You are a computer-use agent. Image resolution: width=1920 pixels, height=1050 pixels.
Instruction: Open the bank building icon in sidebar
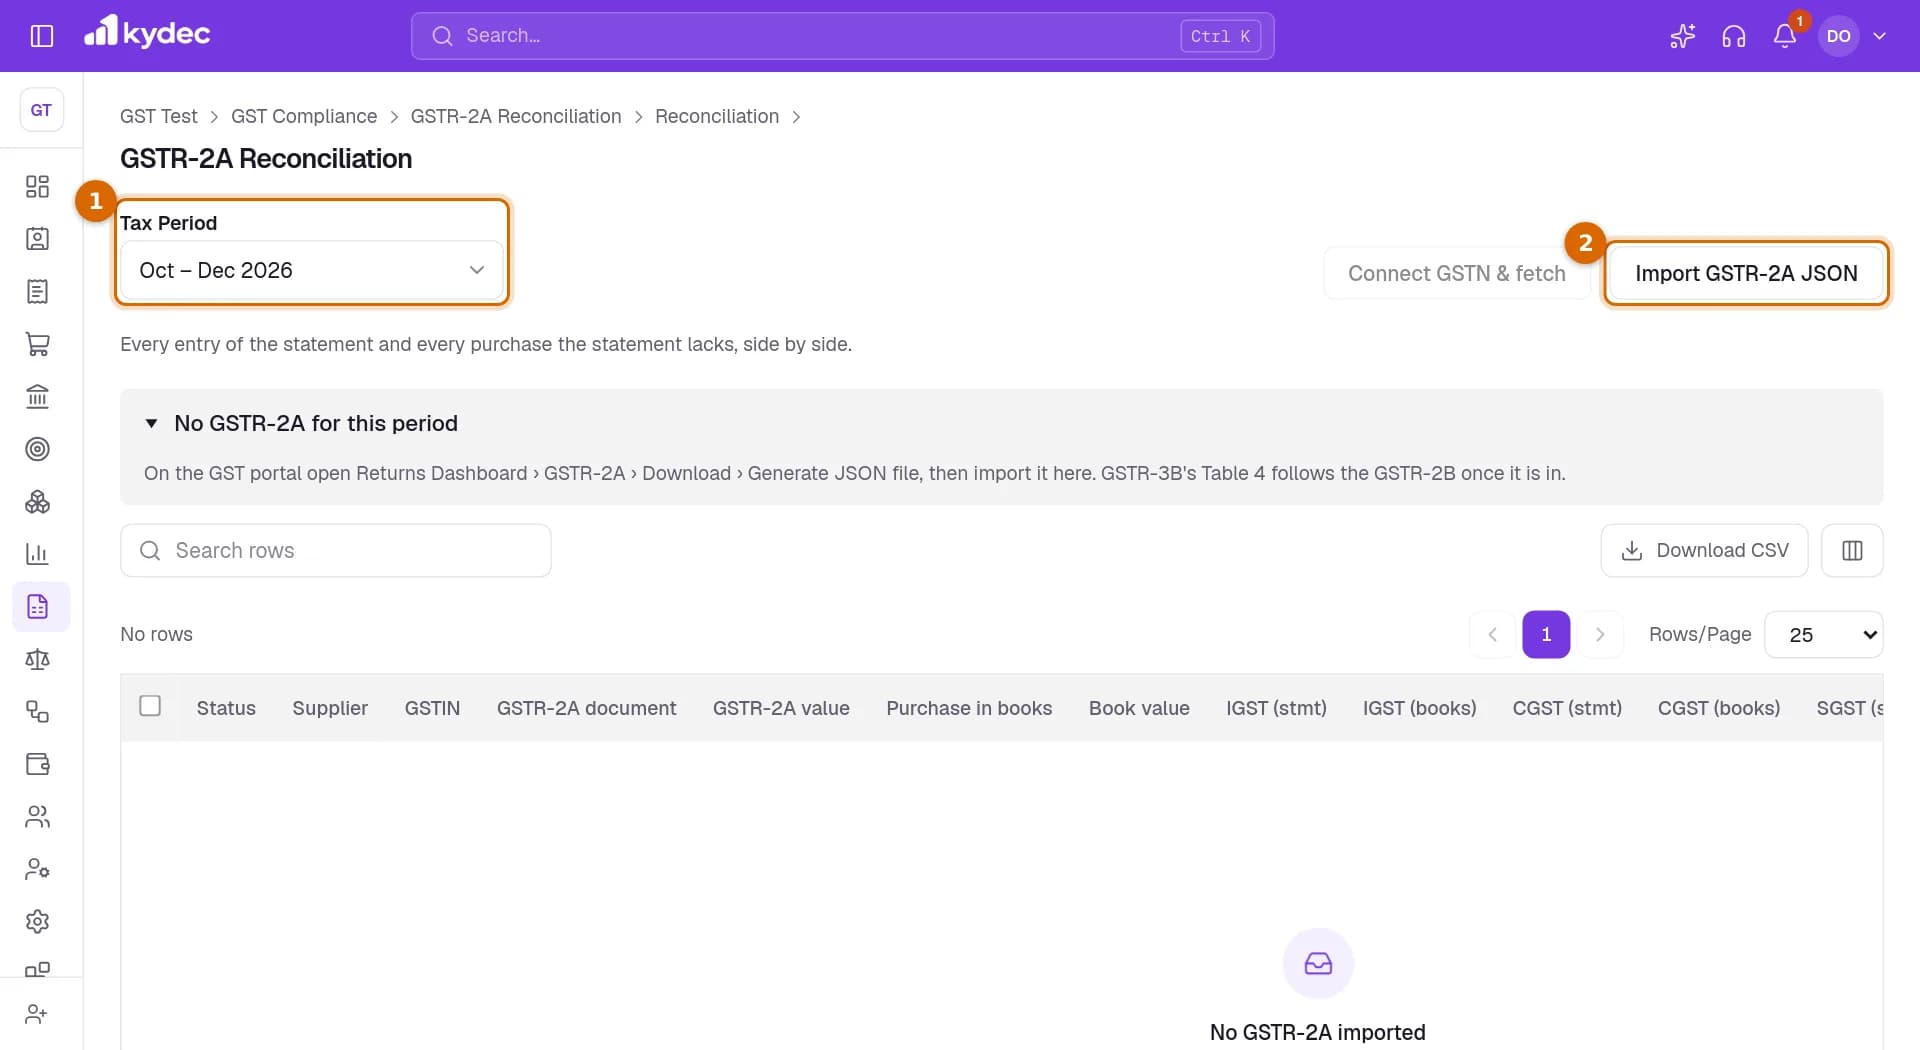tap(37, 397)
